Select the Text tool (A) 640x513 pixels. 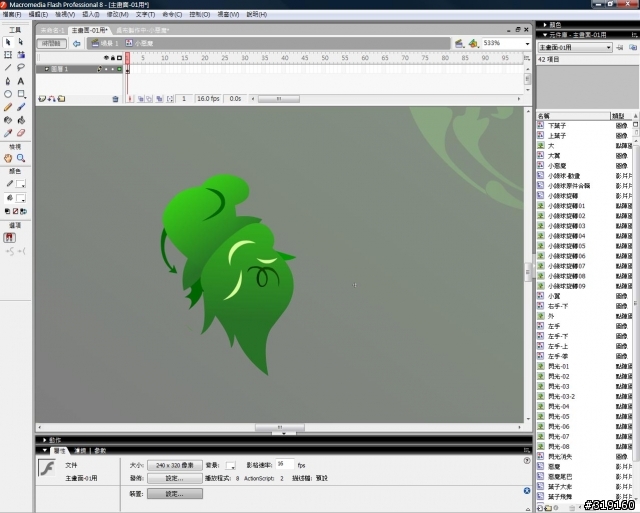click(21, 81)
